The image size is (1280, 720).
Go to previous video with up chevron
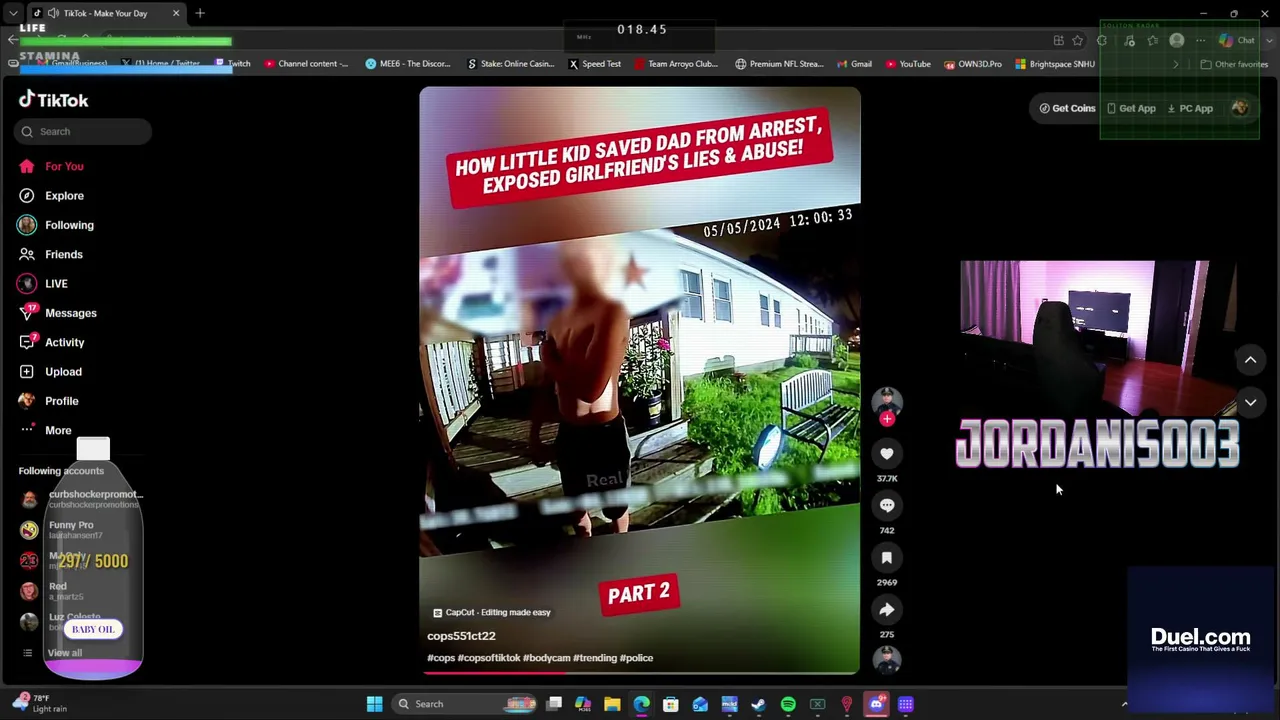click(1250, 360)
